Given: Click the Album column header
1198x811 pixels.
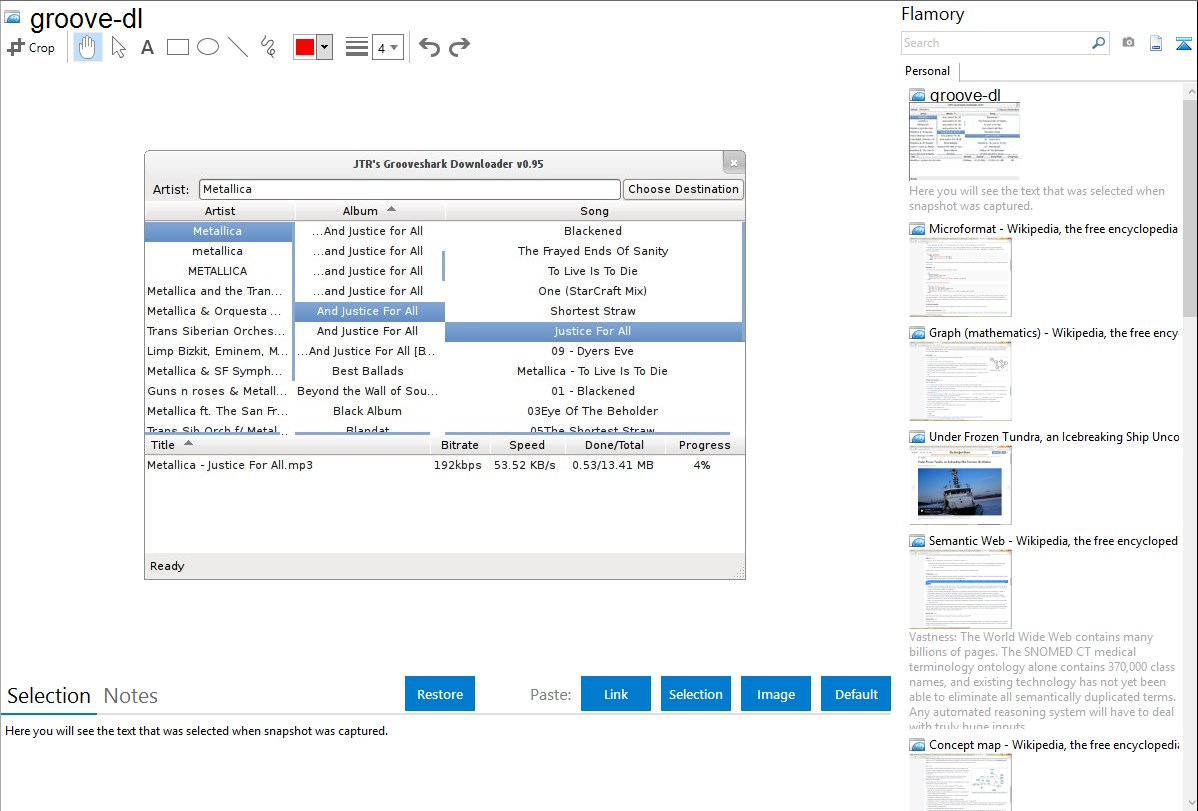Looking at the screenshot, I should (x=370, y=211).
